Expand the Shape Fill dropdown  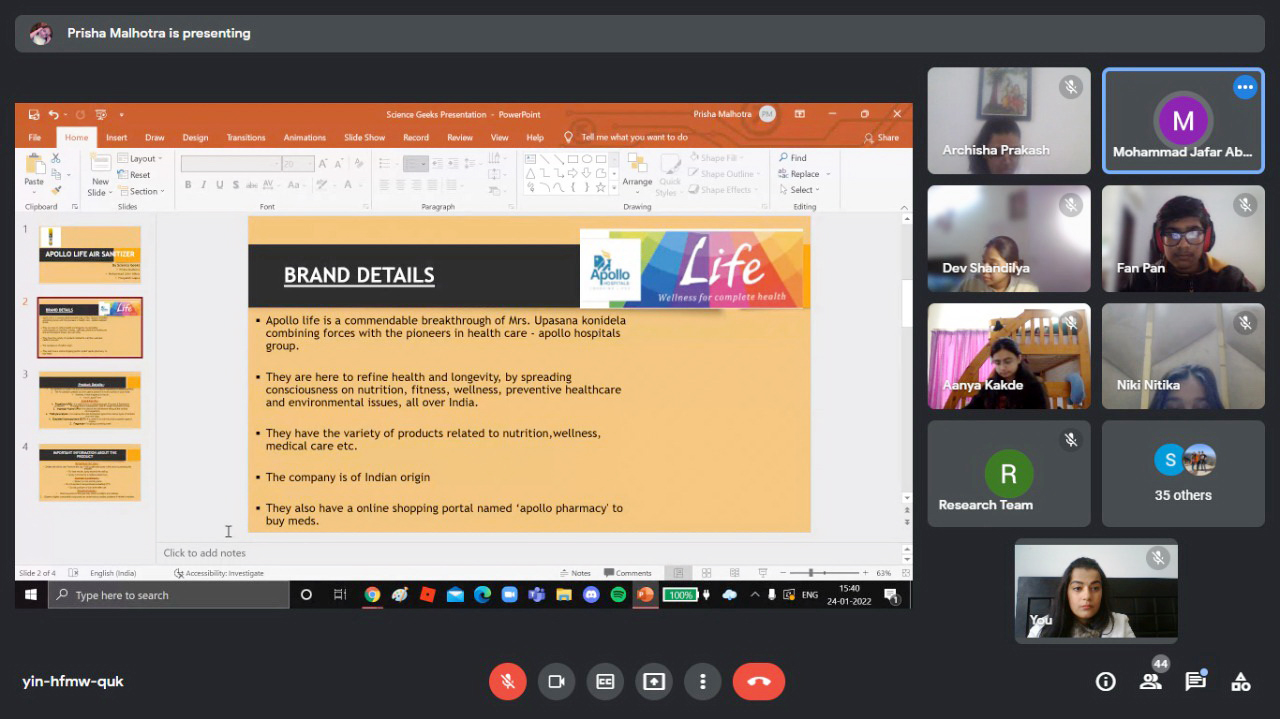pos(715,158)
